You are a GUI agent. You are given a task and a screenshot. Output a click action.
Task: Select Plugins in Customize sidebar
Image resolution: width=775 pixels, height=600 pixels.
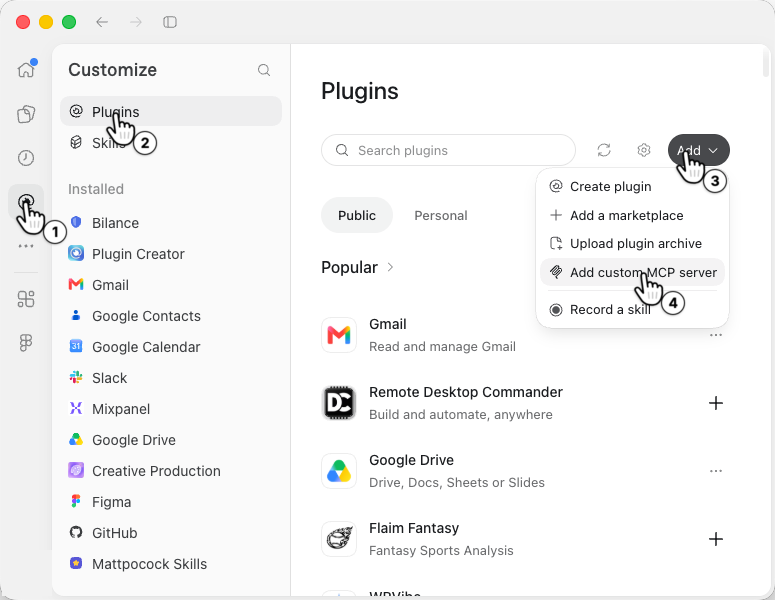coord(171,111)
